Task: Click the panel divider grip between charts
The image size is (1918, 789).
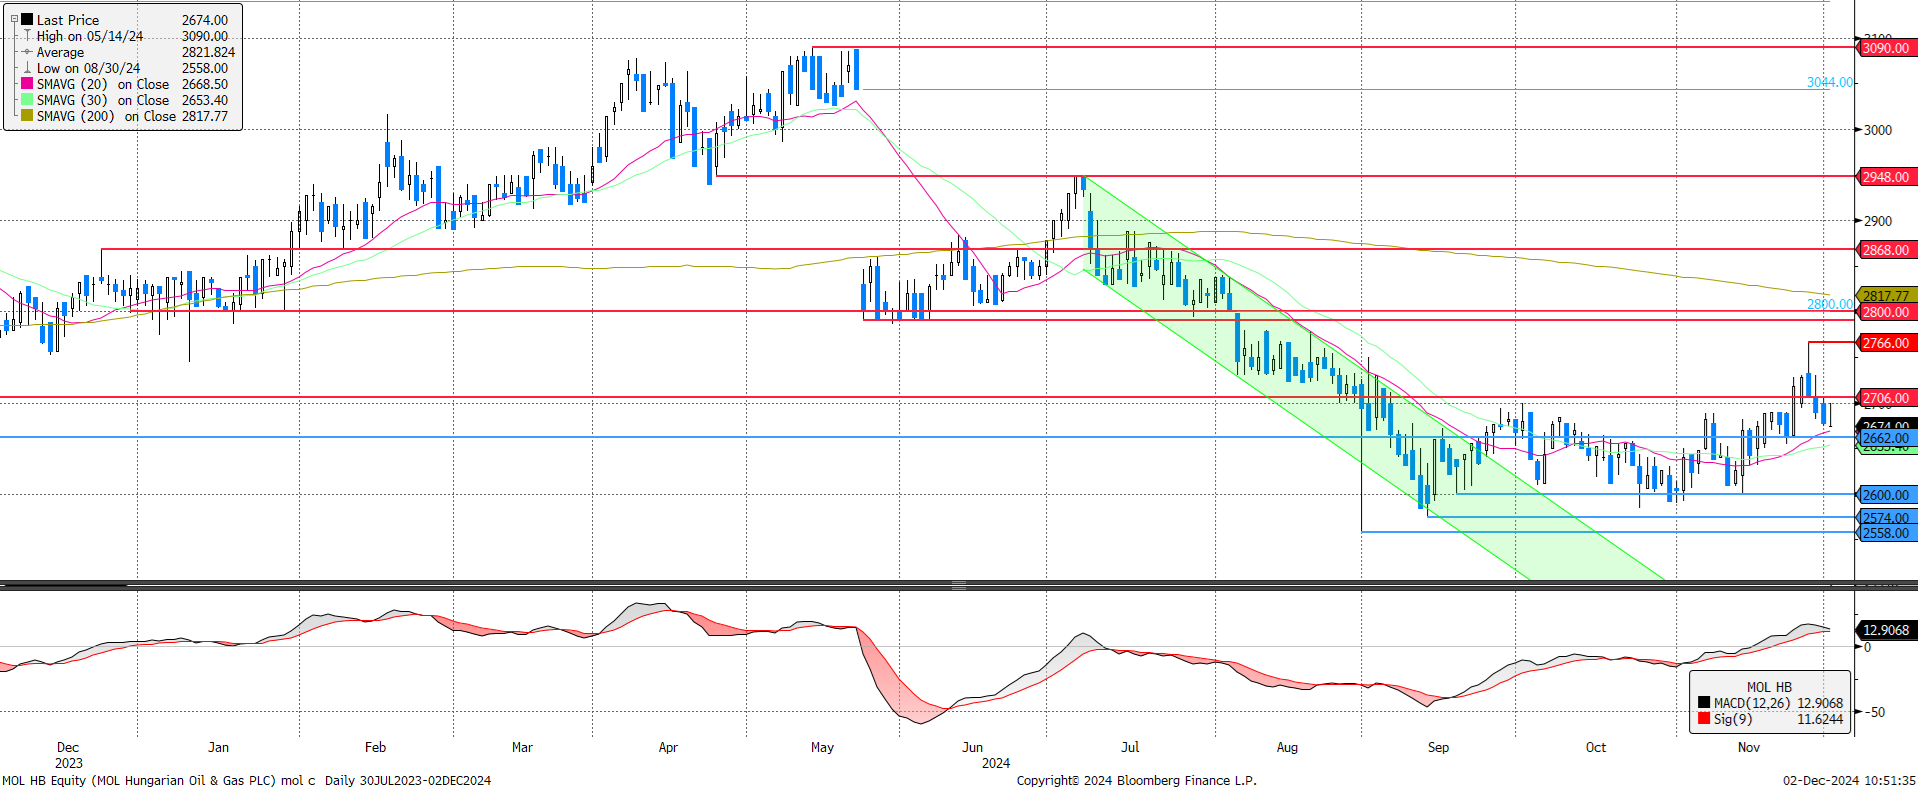Action: point(959,585)
